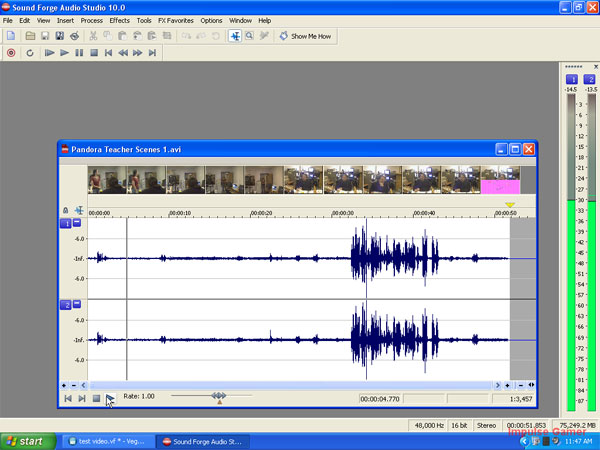
Task: Click Play in the Pandora data window
Action: (110, 398)
